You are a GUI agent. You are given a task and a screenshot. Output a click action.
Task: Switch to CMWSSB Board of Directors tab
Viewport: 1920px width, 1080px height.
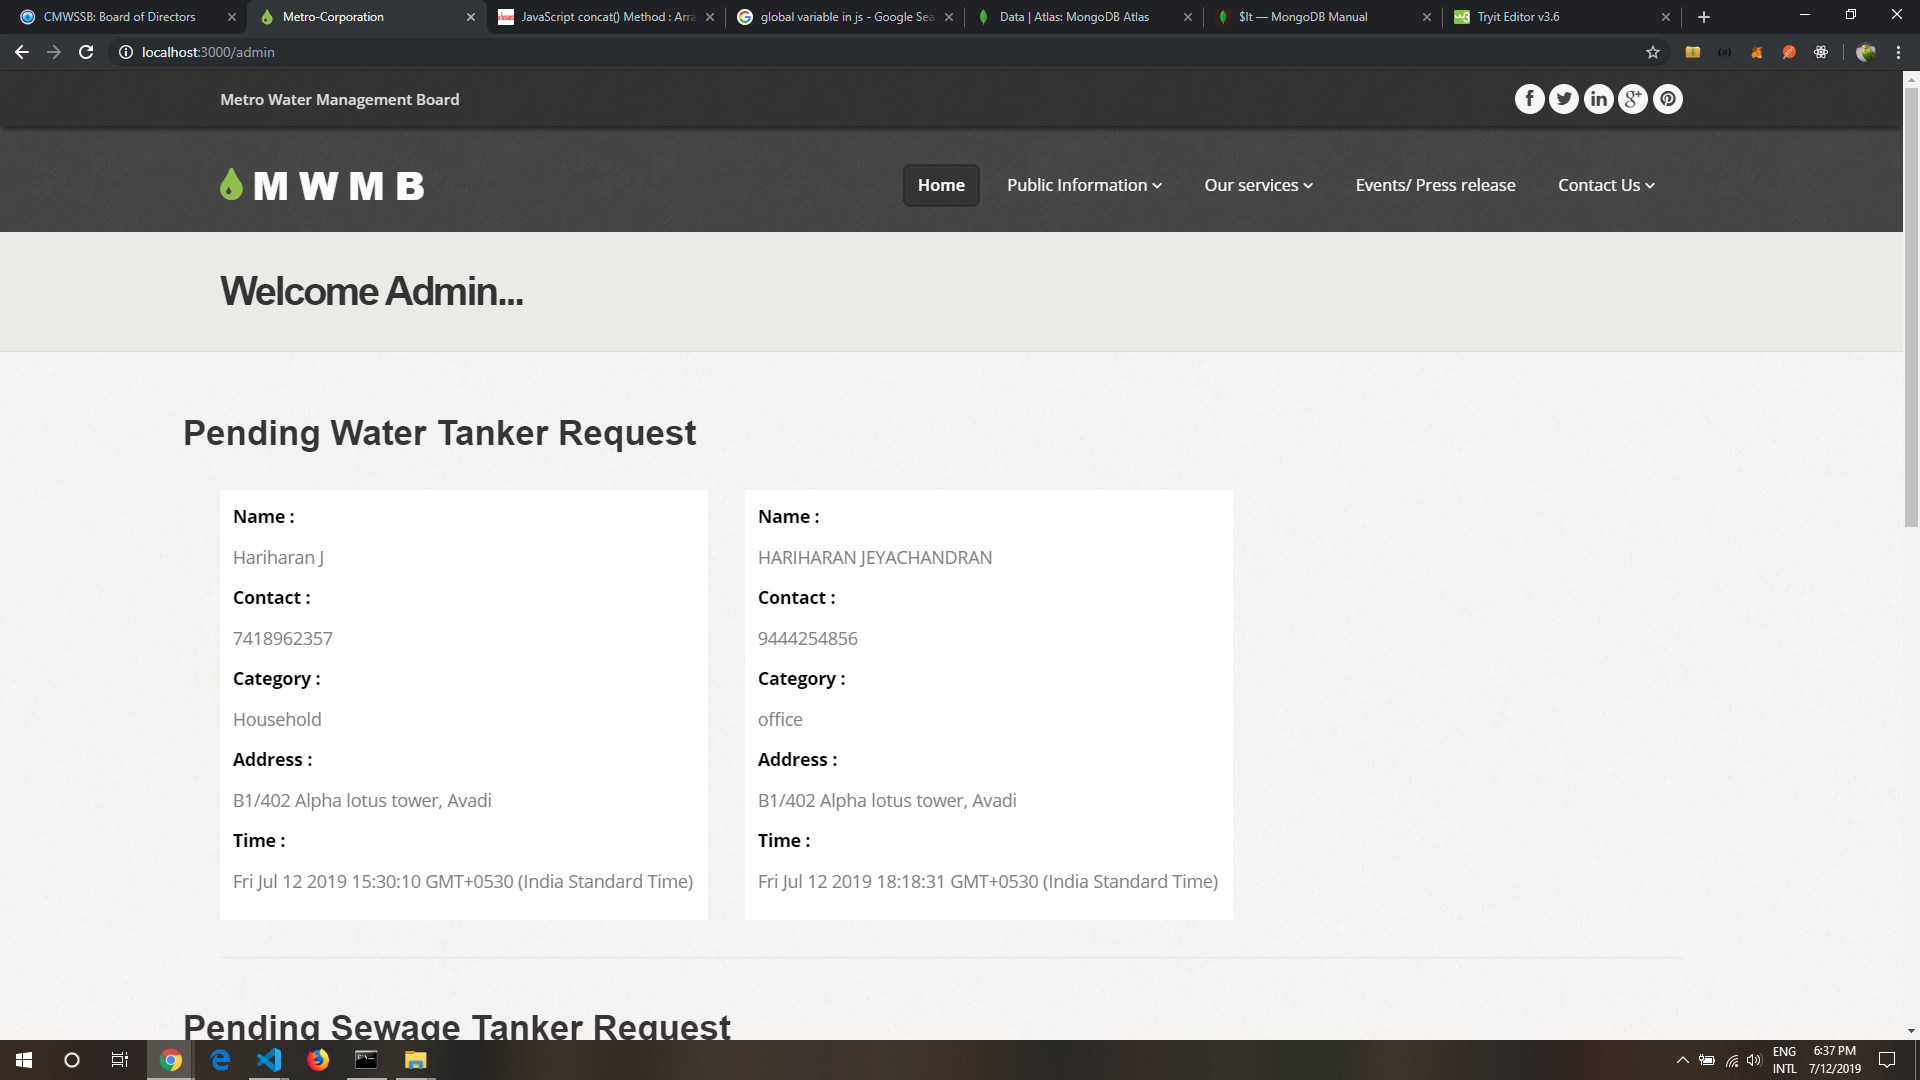point(119,17)
